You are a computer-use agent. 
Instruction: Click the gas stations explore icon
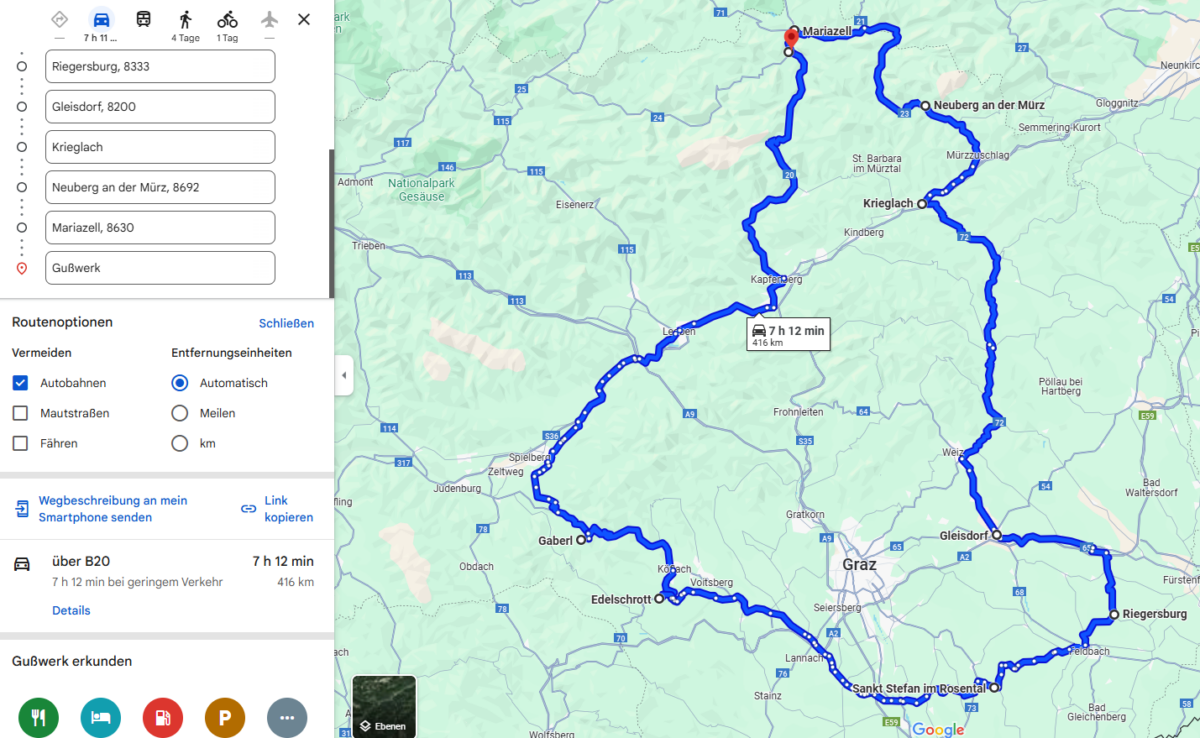click(x=163, y=717)
